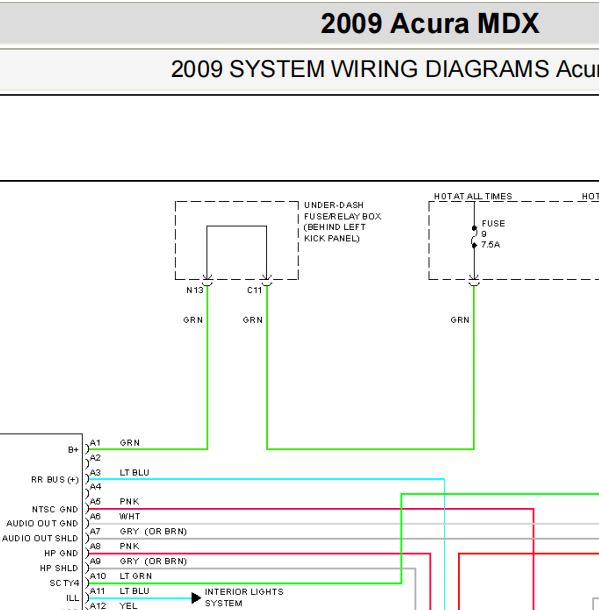The height and width of the screenshot is (610, 599).
Task: Click the 'RR BUS (+)' terminal label
Action: click(x=55, y=480)
